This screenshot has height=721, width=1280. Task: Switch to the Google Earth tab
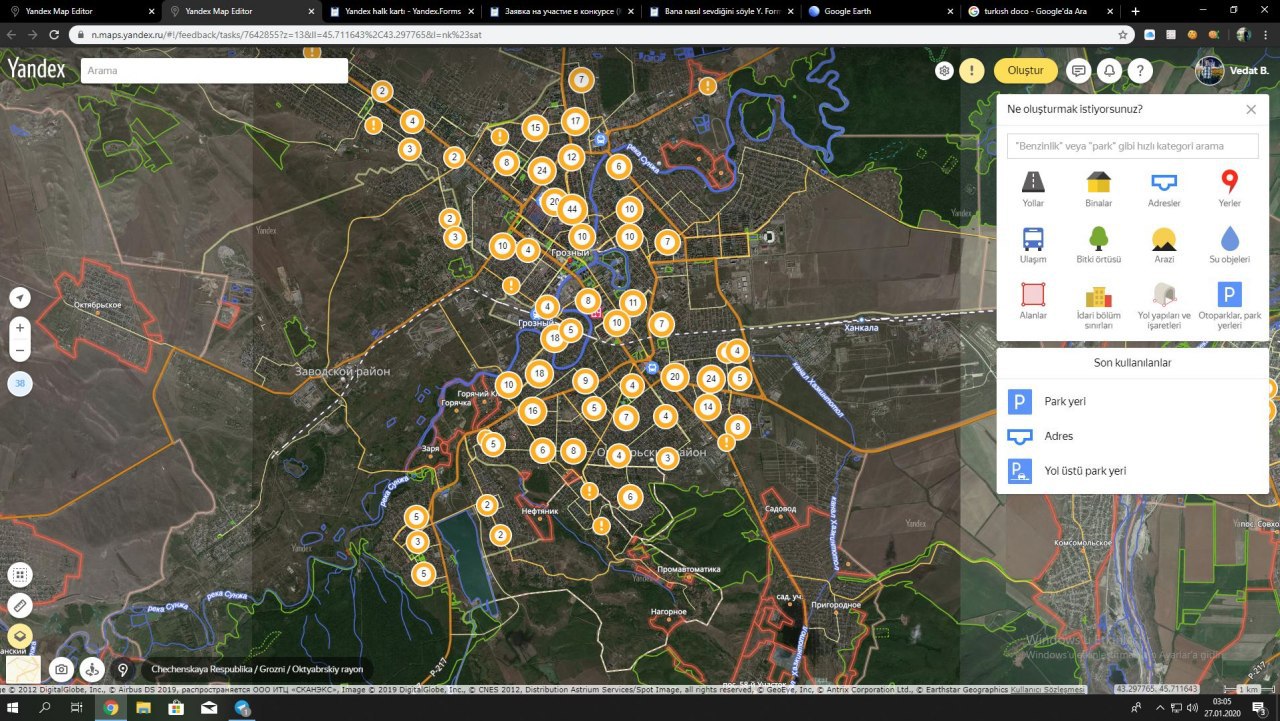tap(882, 11)
